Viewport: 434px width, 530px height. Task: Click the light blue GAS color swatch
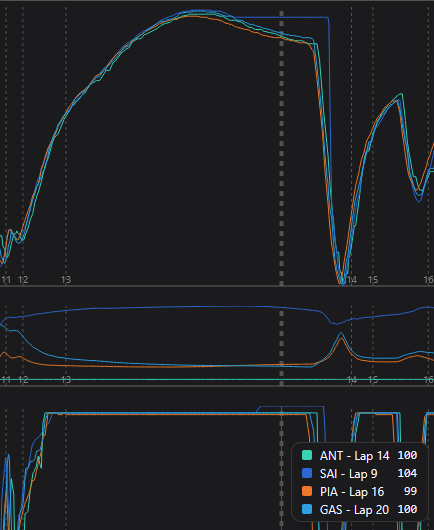coord(307,509)
